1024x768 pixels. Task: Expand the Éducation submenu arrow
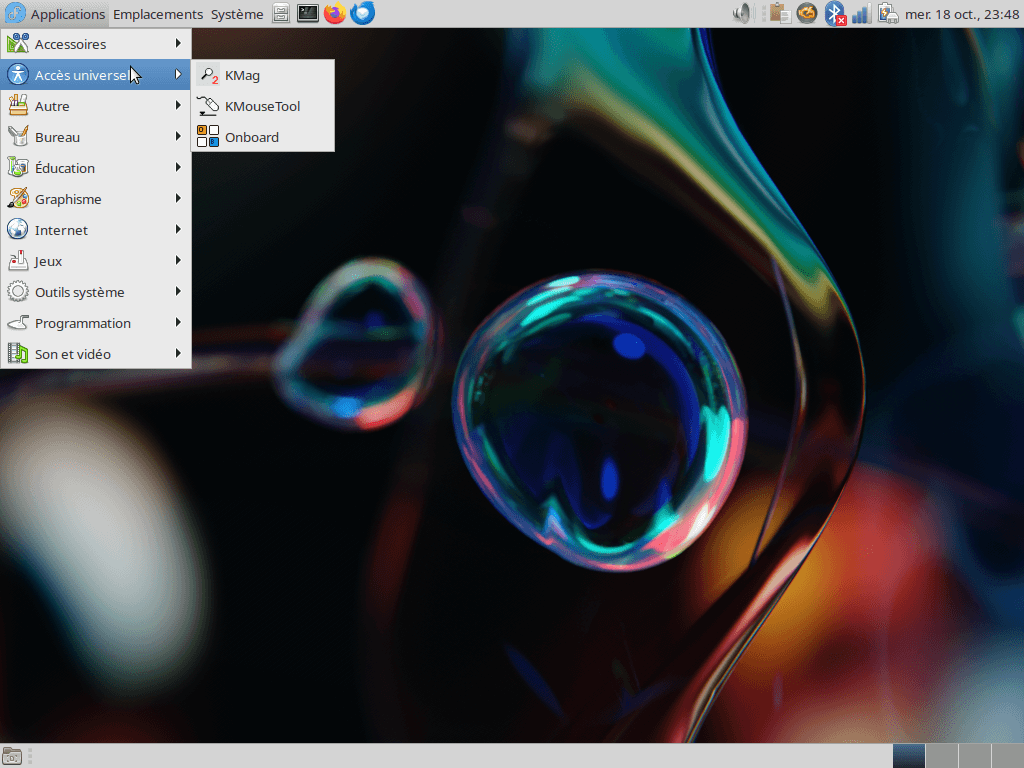click(178, 167)
